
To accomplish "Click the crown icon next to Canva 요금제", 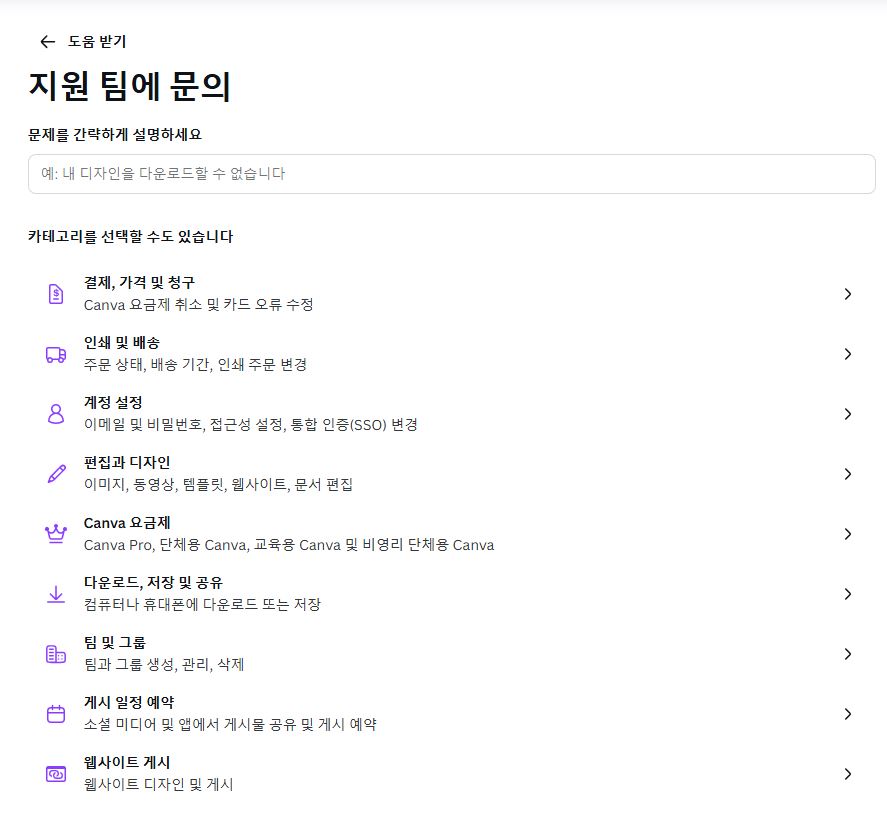I will point(55,532).
